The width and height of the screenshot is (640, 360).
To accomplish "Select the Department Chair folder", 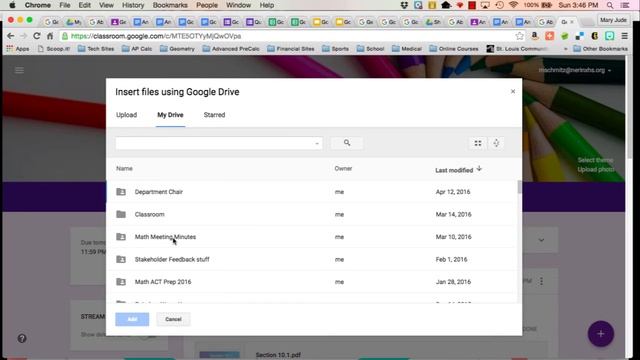I will [x=313, y=192].
